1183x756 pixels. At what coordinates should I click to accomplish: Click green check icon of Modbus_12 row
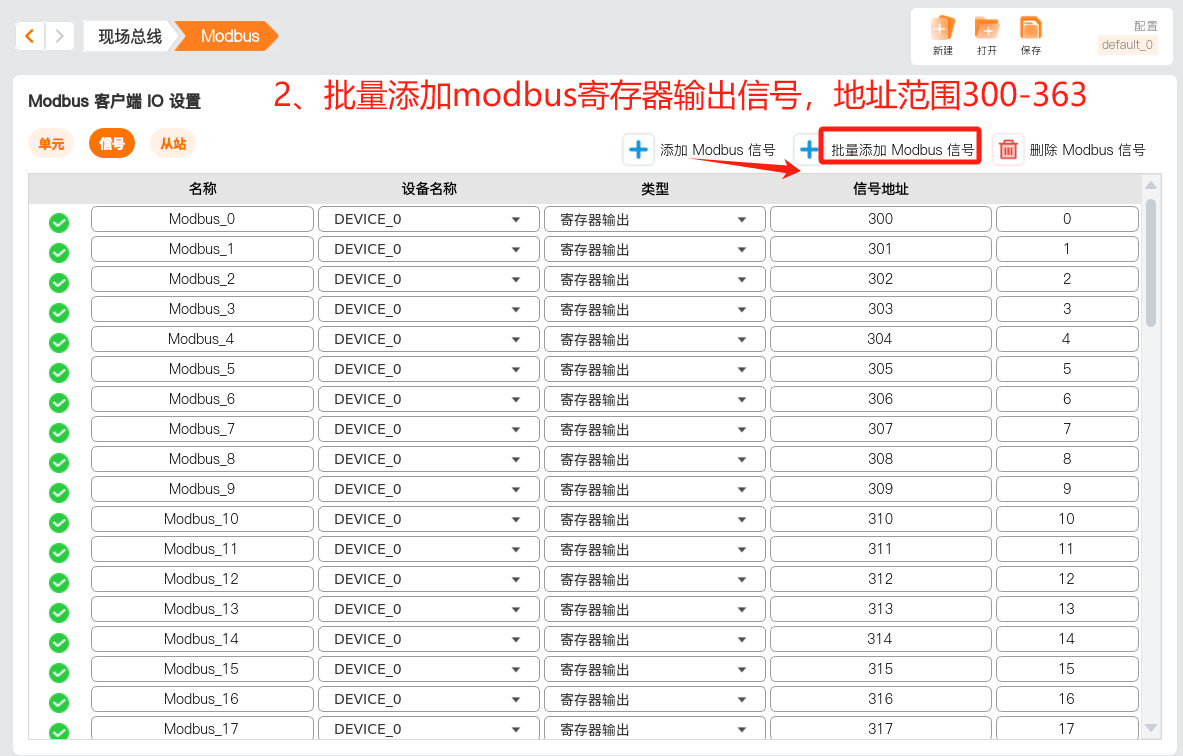pyautogui.click(x=59, y=582)
